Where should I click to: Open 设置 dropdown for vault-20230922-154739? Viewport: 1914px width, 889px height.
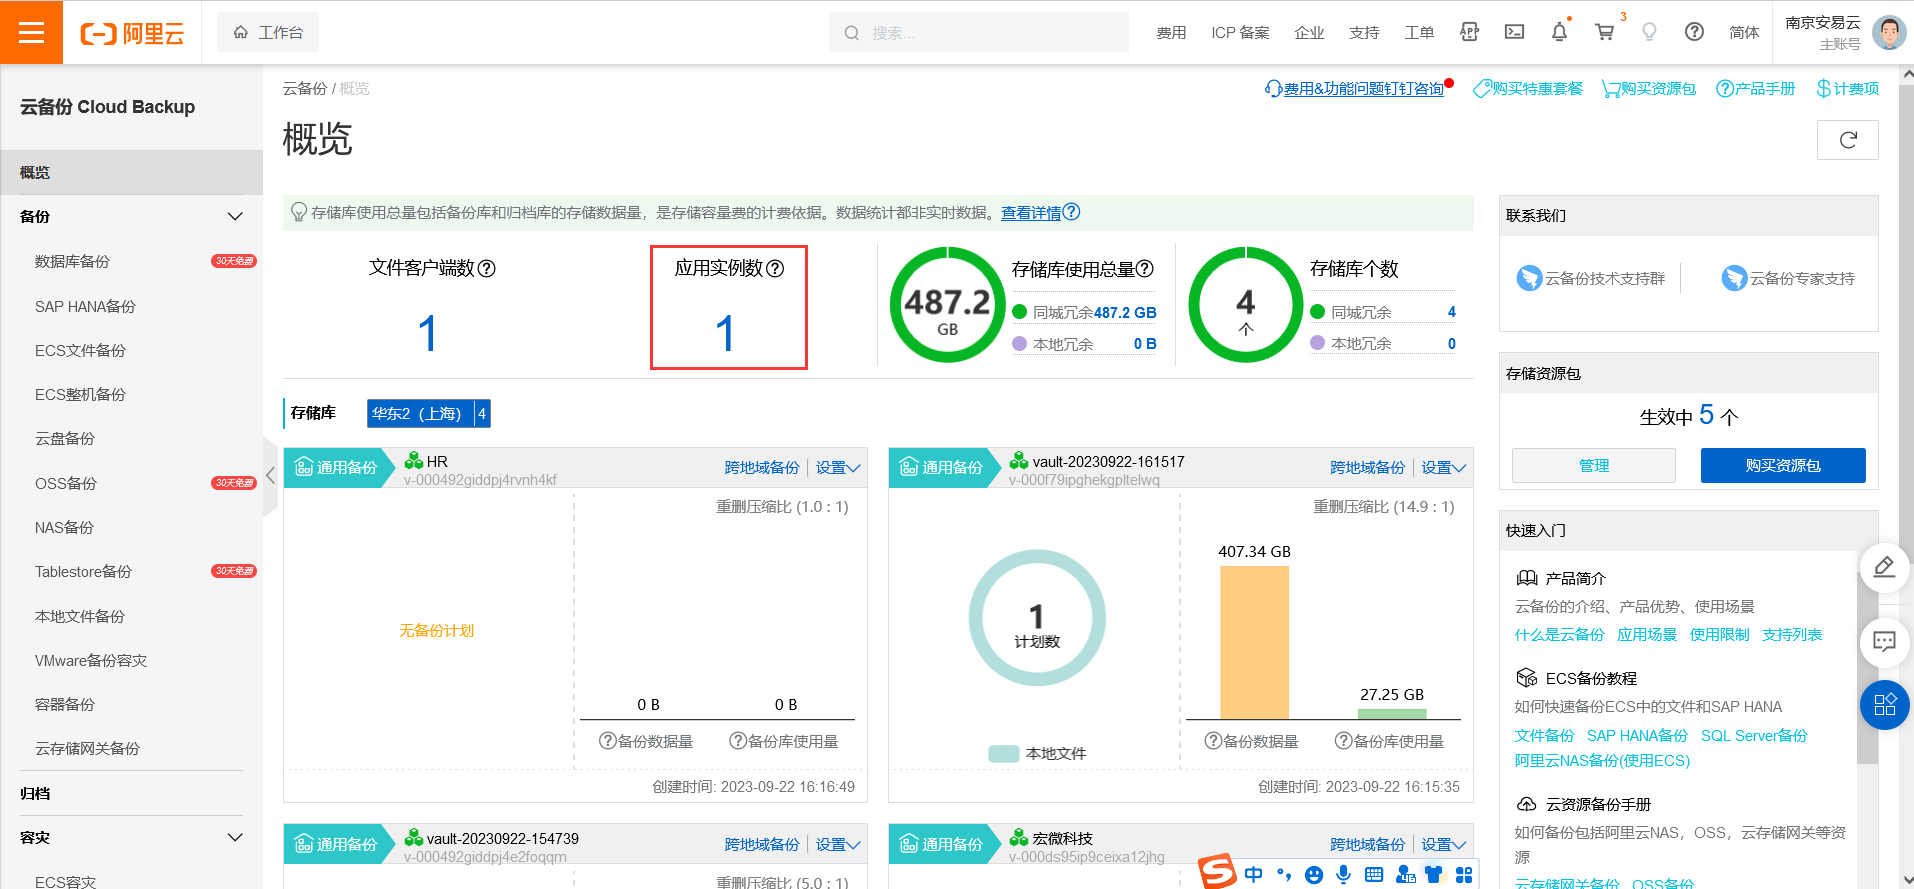tap(837, 844)
